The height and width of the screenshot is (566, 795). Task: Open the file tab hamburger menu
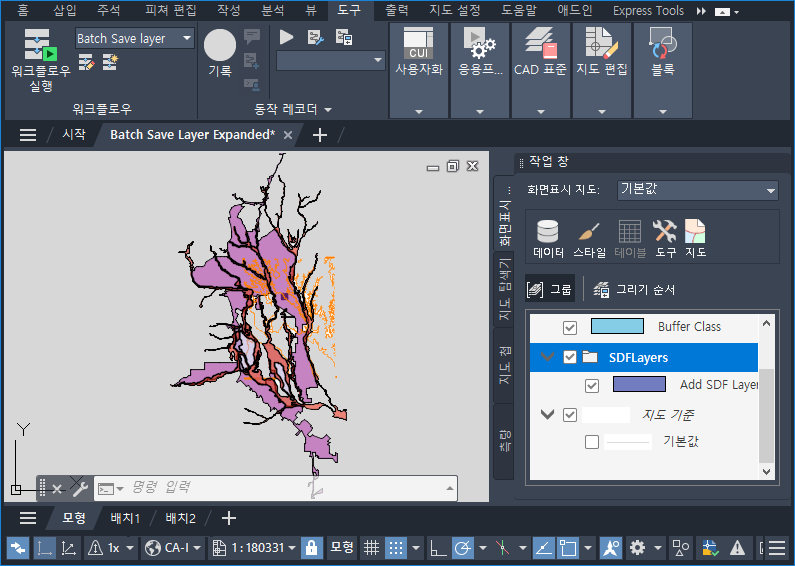point(28,135)
